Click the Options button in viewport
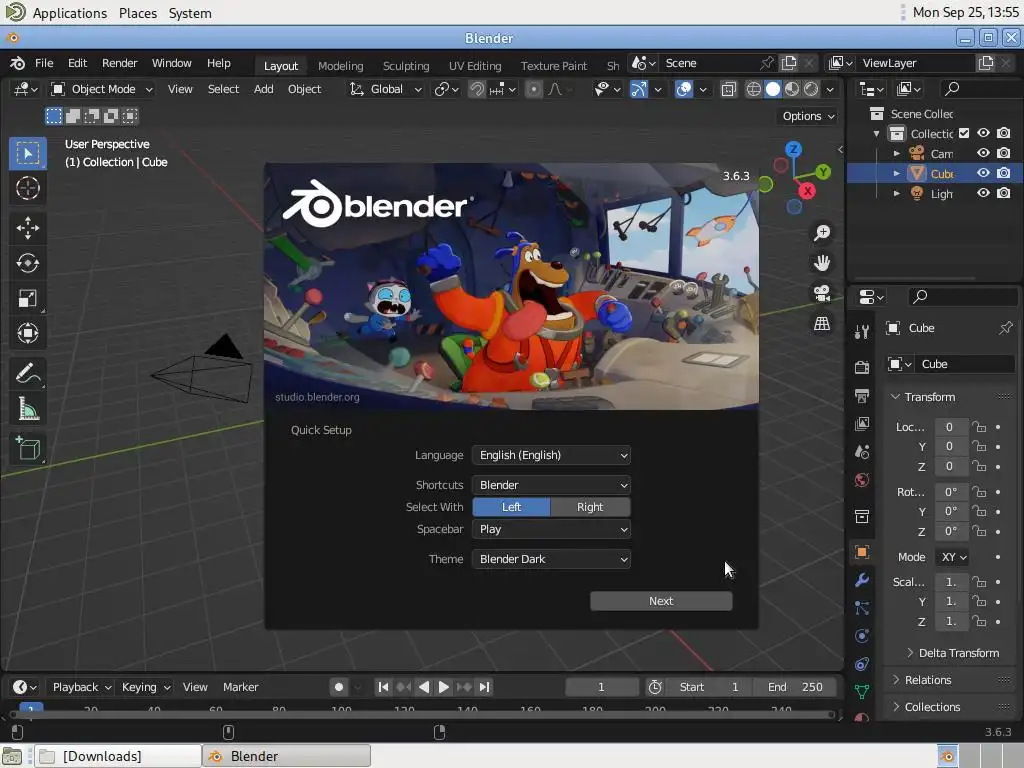Screen dimensions: 1024x768 coord(808,116)
